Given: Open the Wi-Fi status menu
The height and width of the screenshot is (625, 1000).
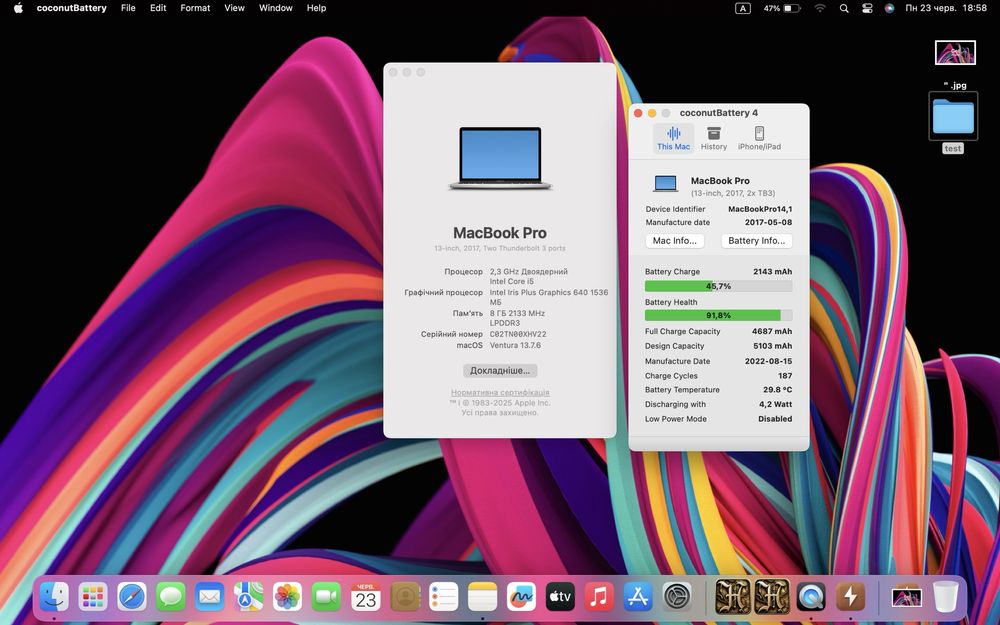Looking at the screenshot, I should click(820, 8).
